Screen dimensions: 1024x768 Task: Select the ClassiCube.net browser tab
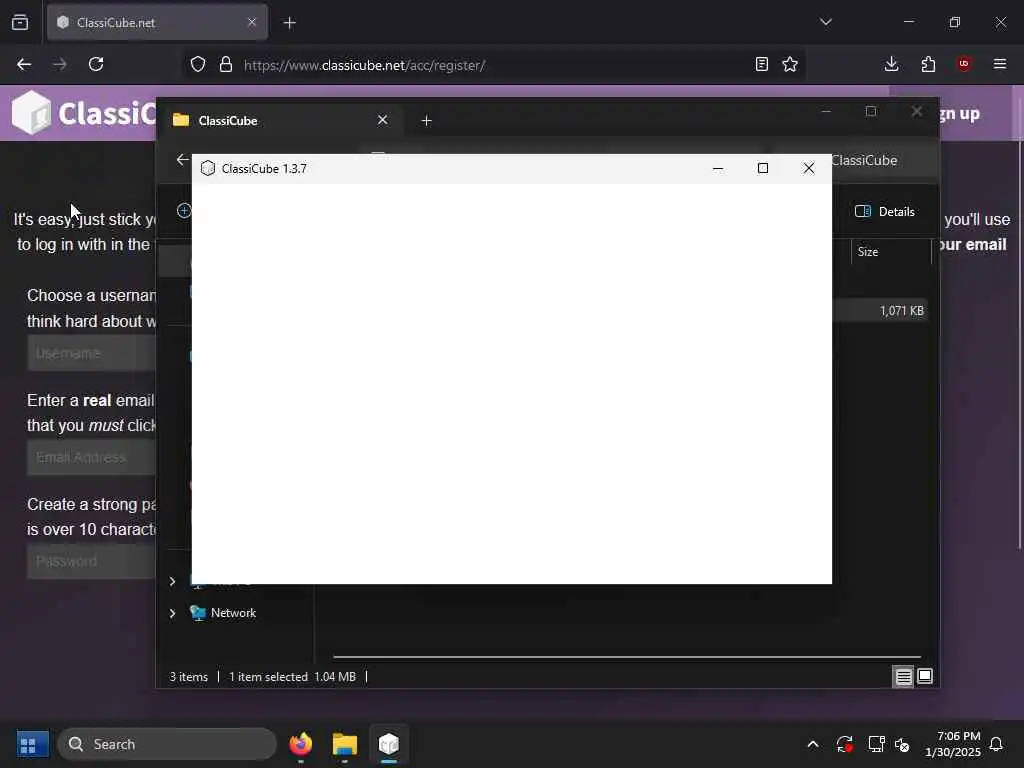157,23
